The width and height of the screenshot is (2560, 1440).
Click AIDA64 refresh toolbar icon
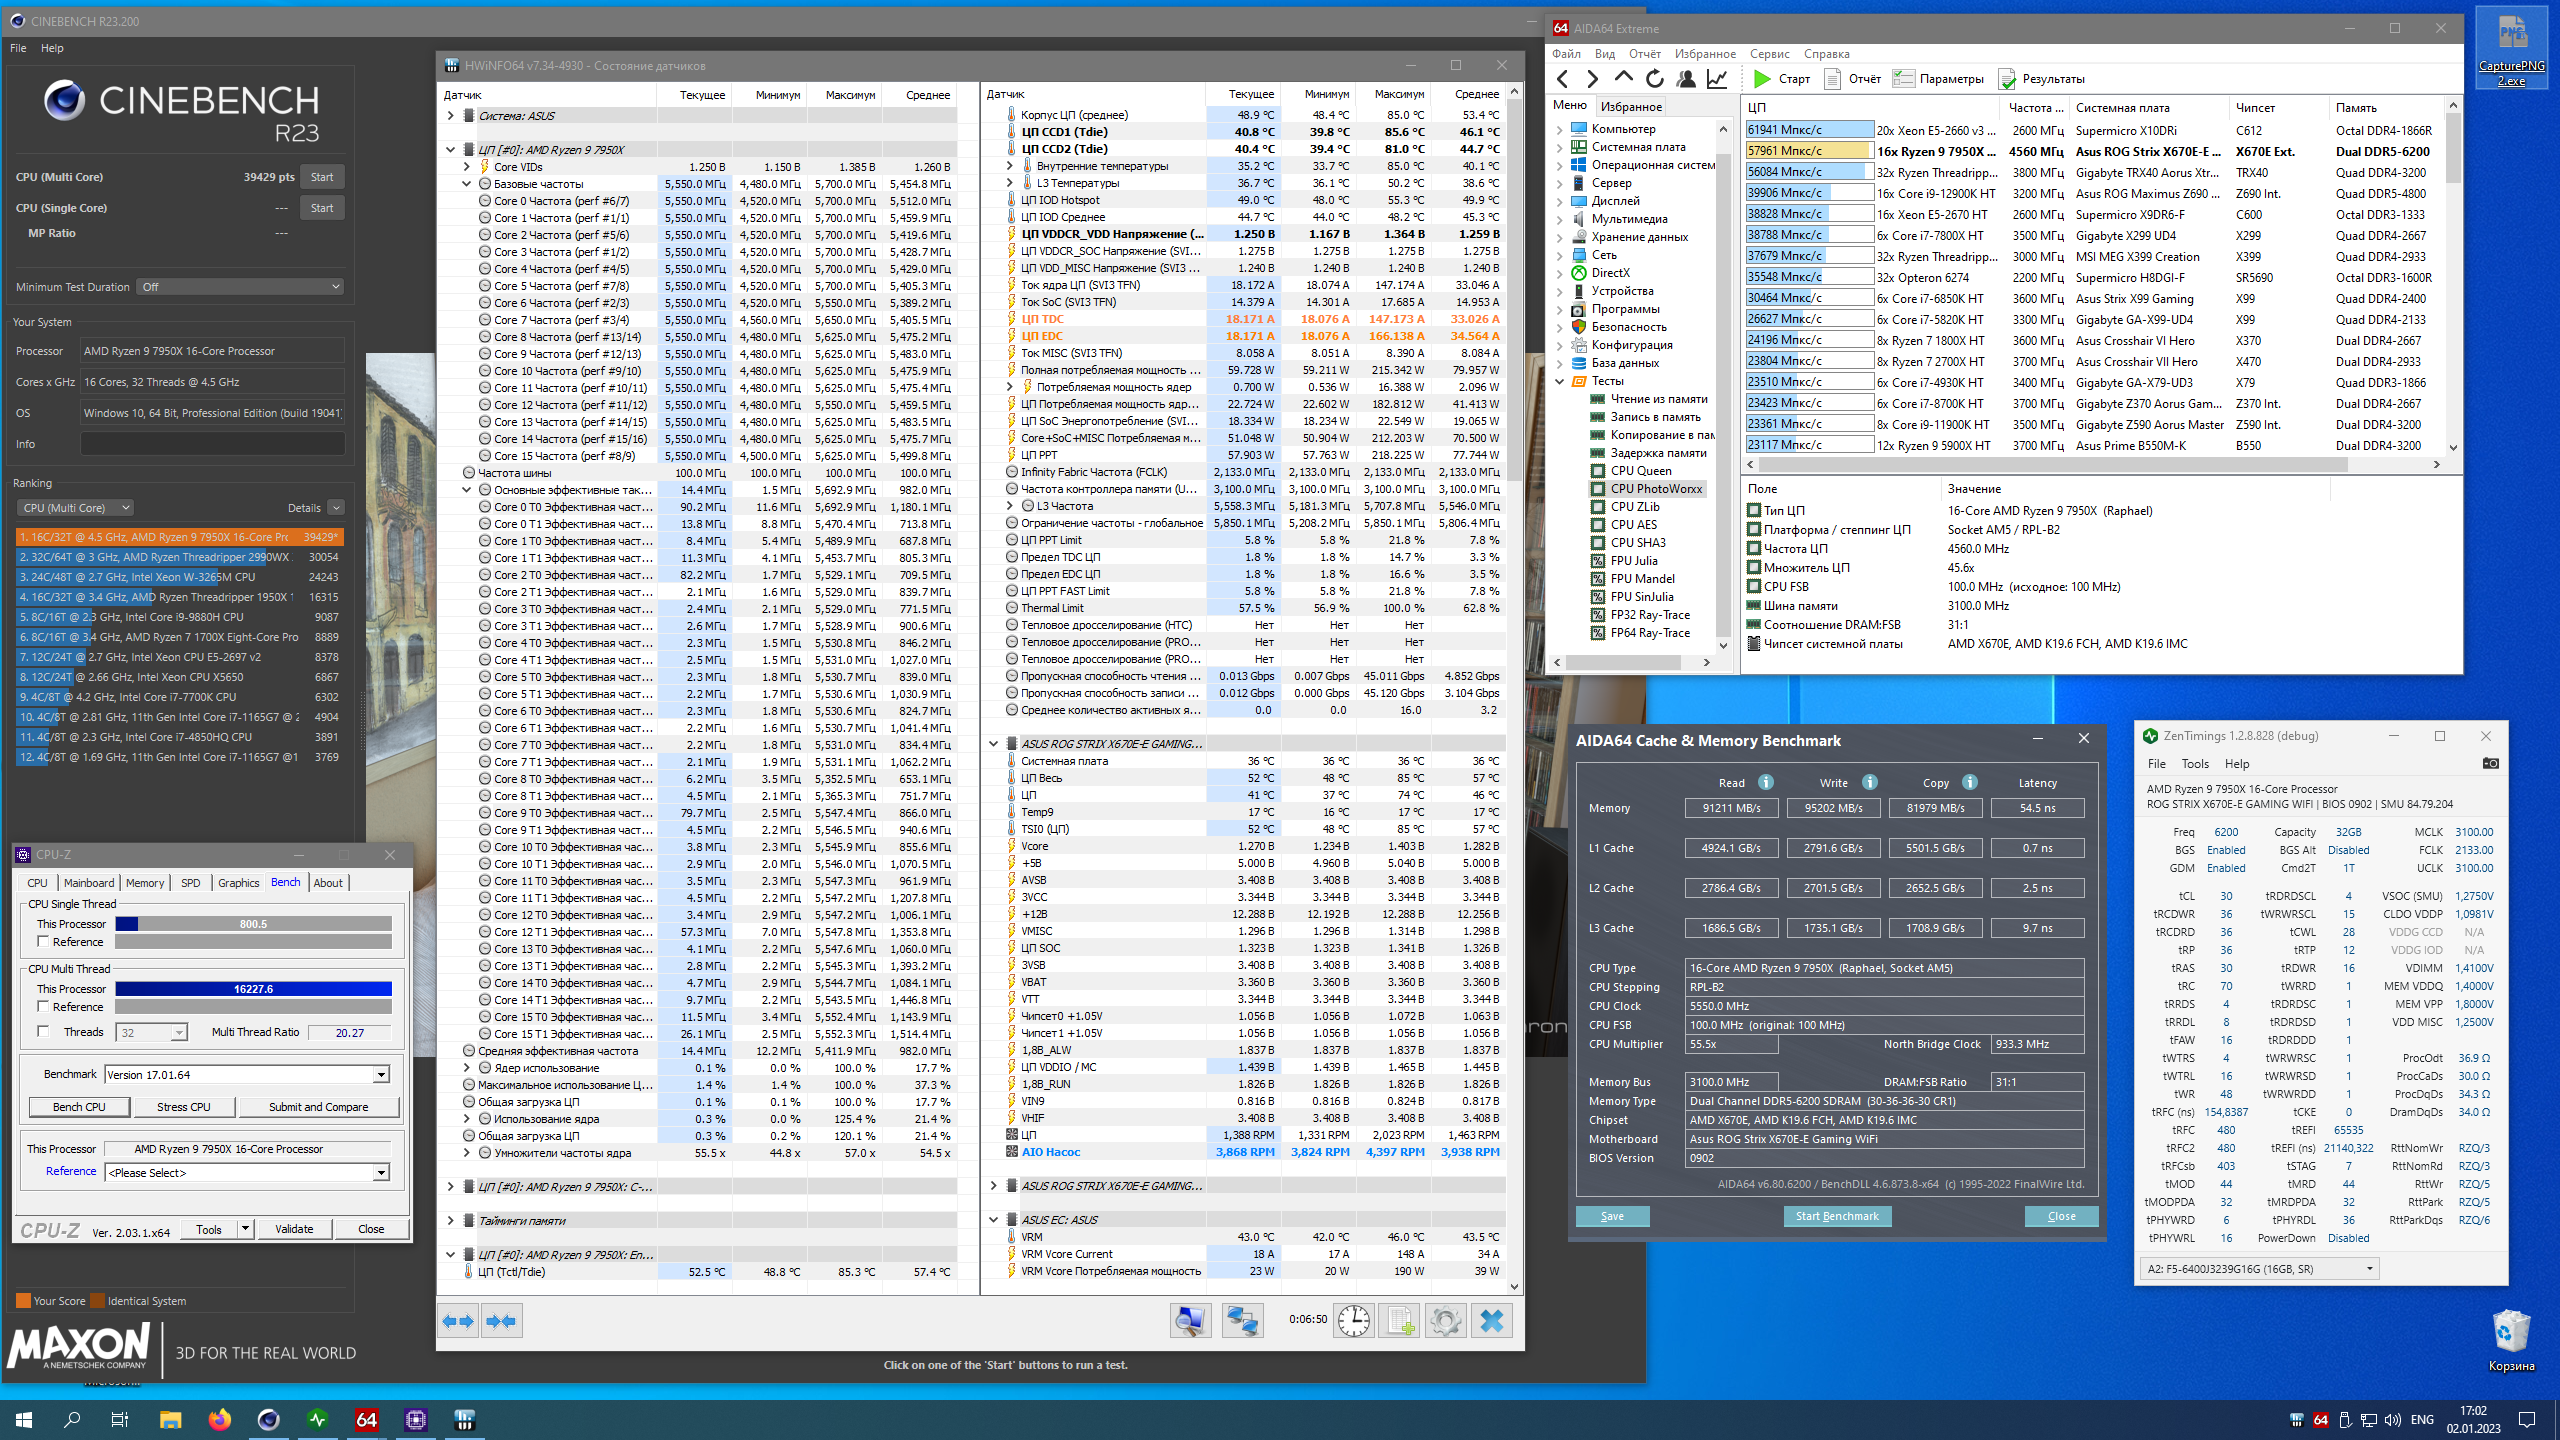pos(1654,79)
